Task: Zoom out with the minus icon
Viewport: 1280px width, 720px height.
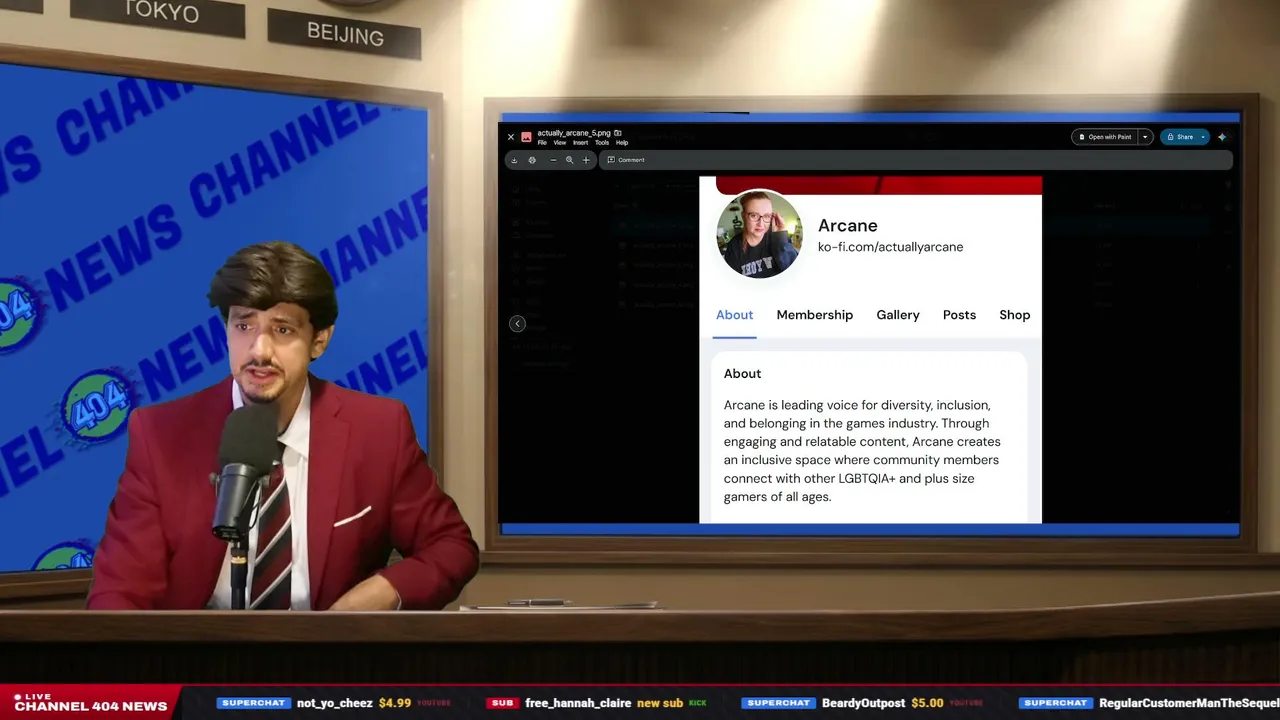Action: pyautogui.click(x=553, y=160)
